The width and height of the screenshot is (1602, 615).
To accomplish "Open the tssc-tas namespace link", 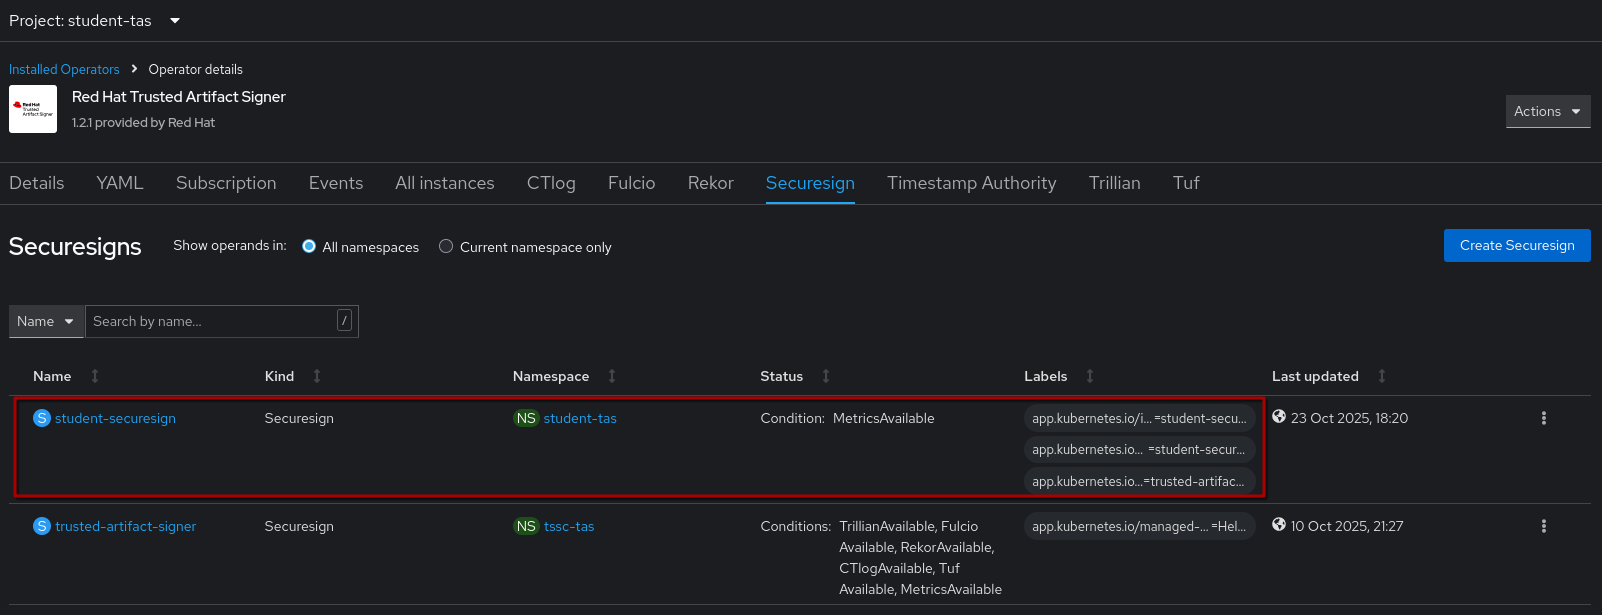I will pos(569,526).
